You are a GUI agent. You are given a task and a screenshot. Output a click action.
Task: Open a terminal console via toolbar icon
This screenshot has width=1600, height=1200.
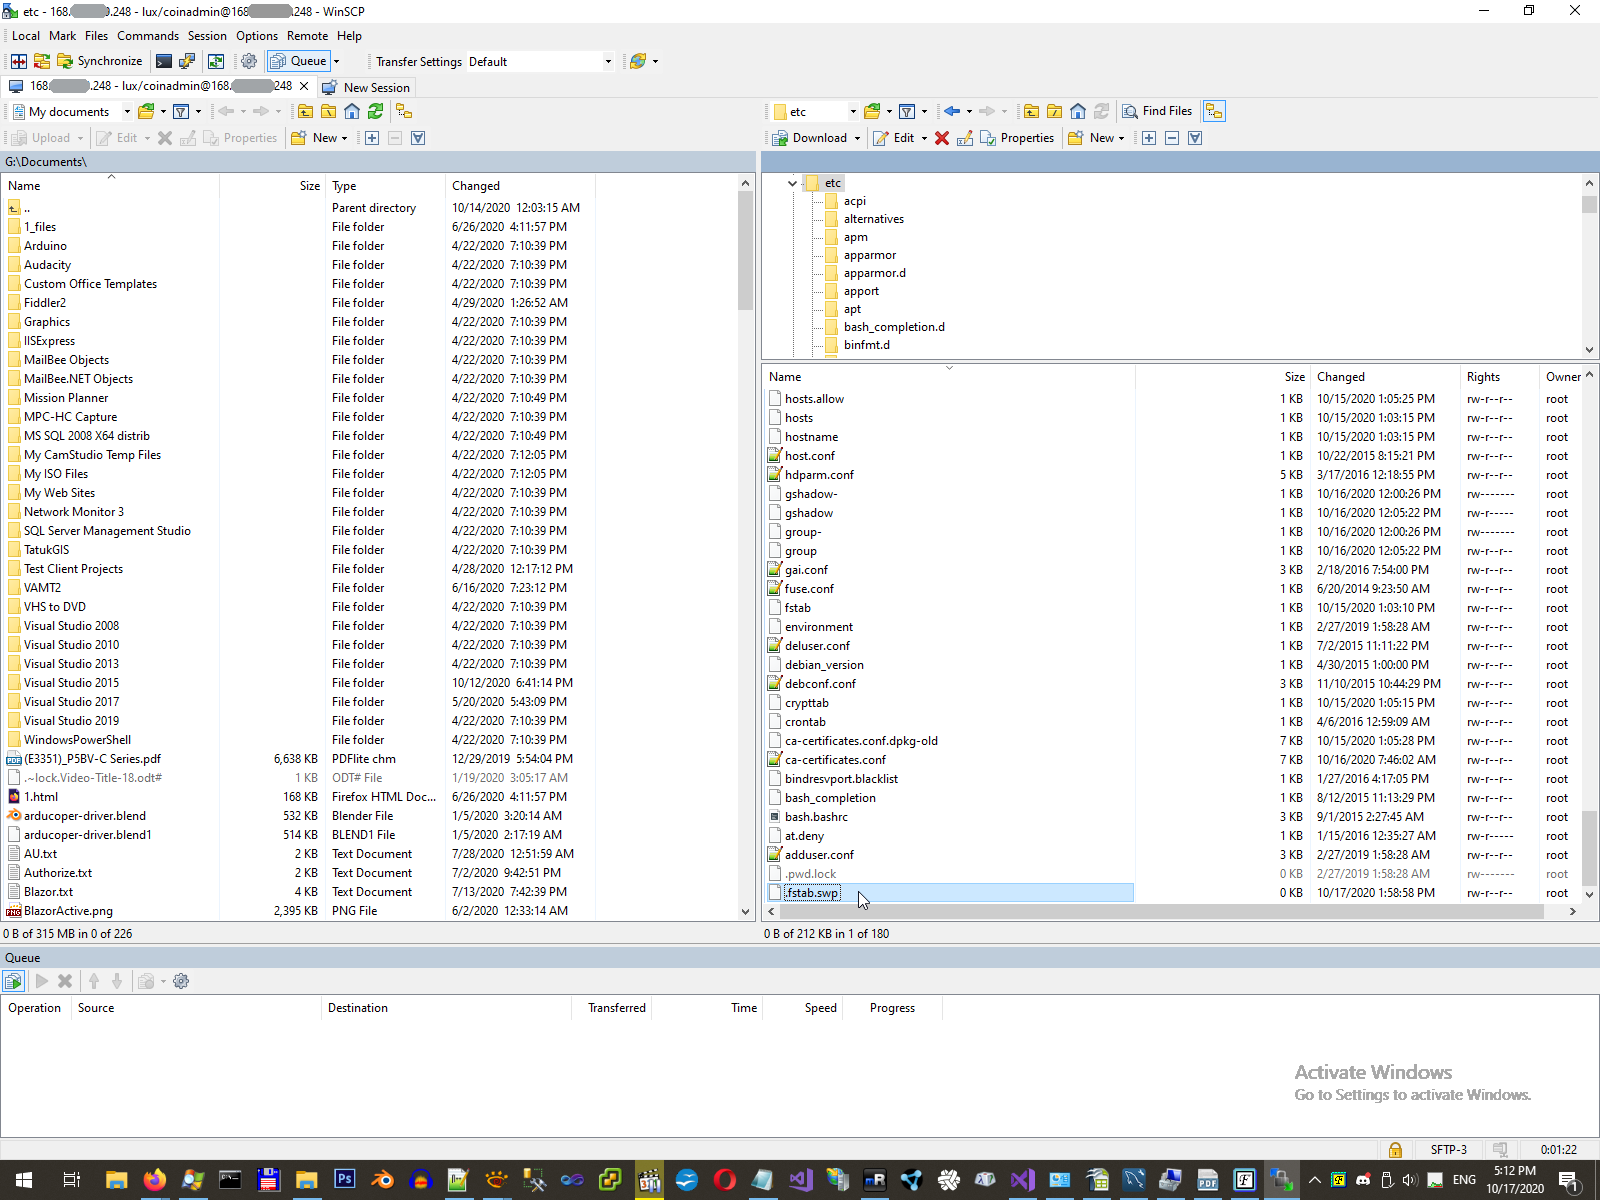(164, 61)
